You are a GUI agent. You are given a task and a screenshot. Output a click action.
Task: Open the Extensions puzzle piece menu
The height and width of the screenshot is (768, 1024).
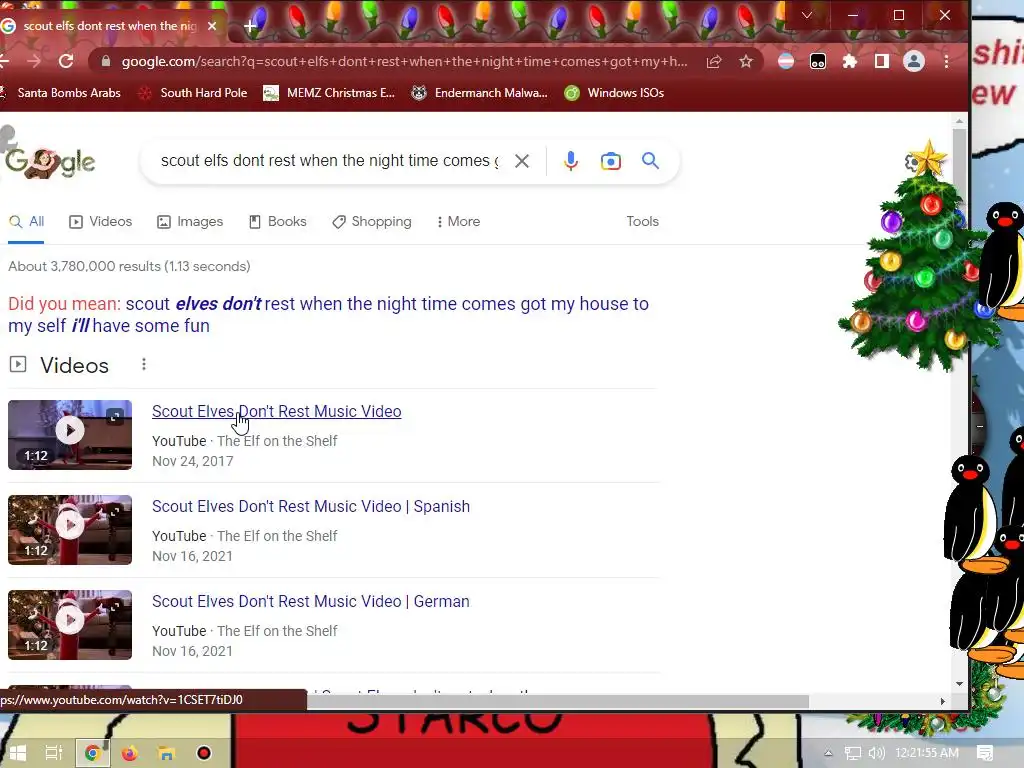tap(850, 61)
